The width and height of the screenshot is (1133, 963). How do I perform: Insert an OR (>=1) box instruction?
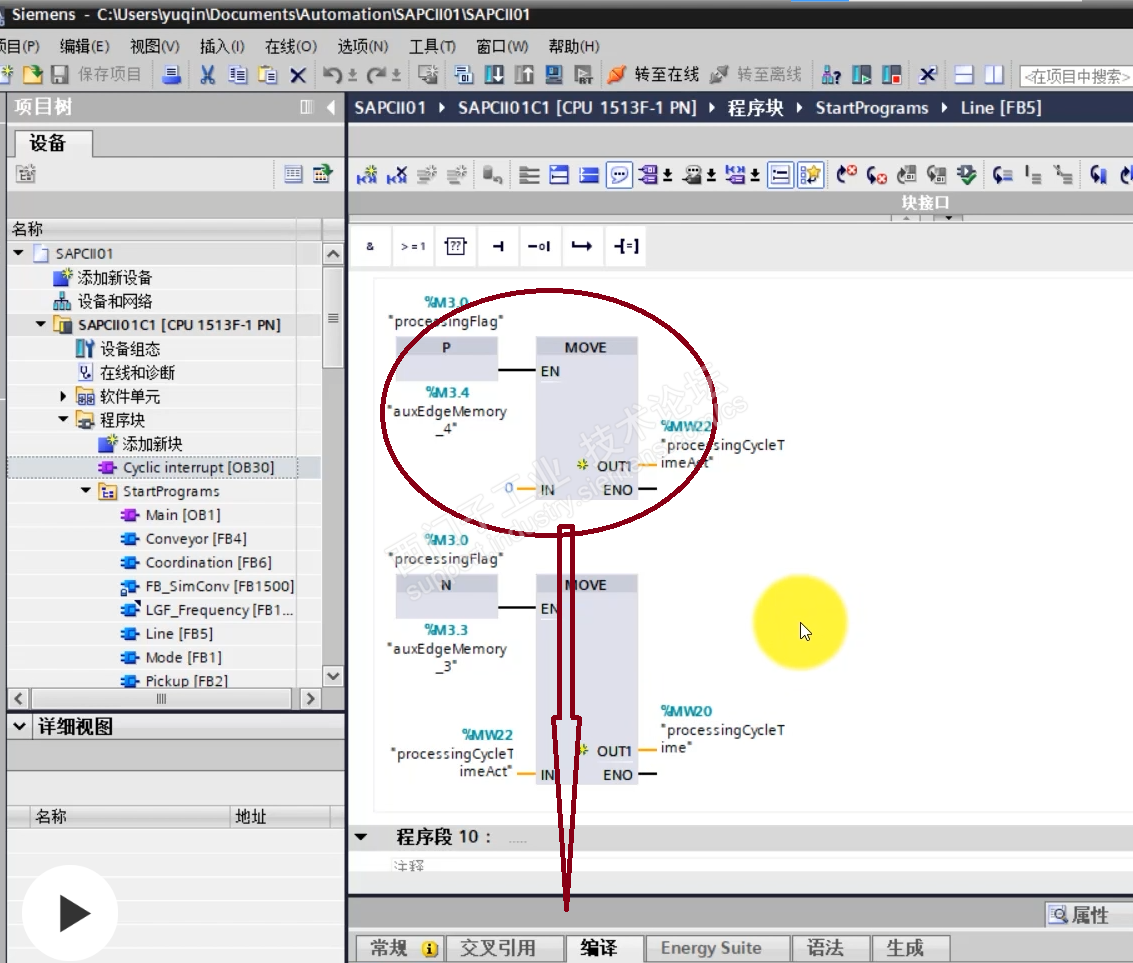pos(412,246)
